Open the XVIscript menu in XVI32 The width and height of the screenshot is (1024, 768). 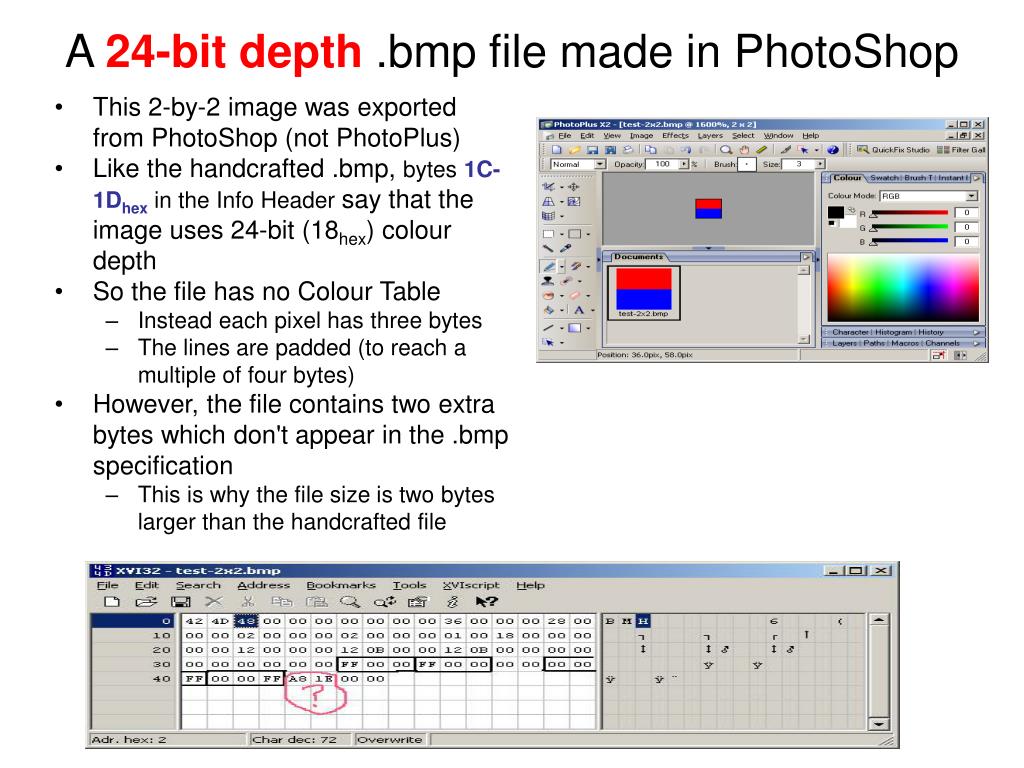pos(471,586)
